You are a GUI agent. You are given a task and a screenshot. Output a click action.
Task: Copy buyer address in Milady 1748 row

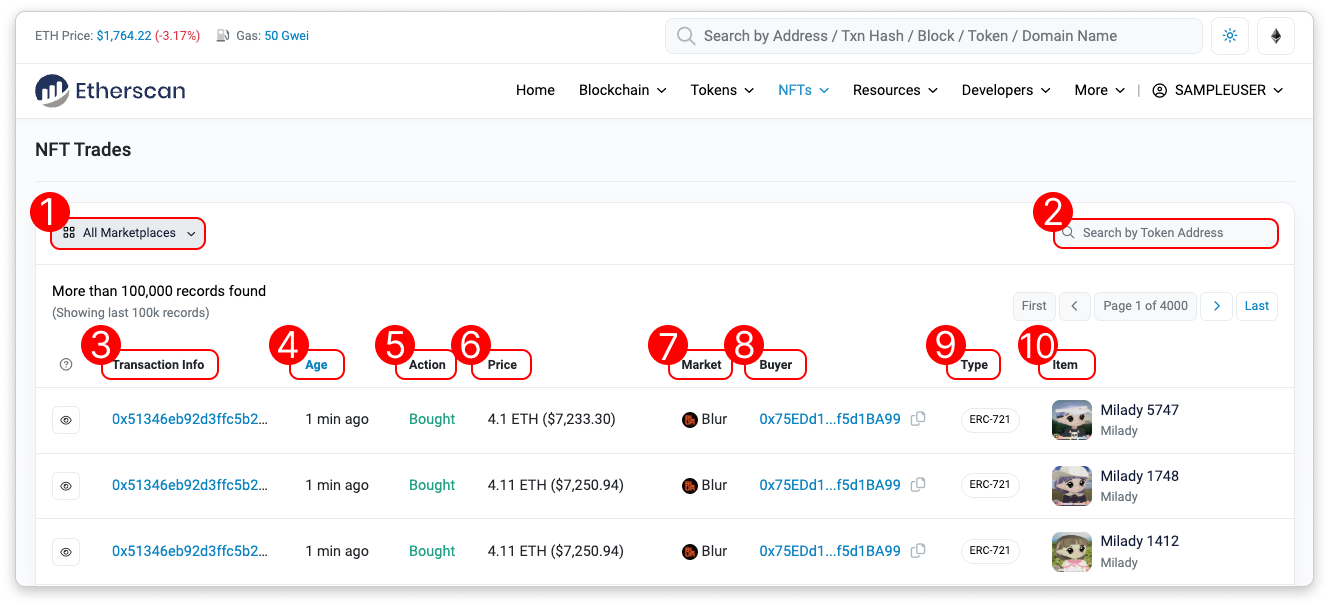918,485
